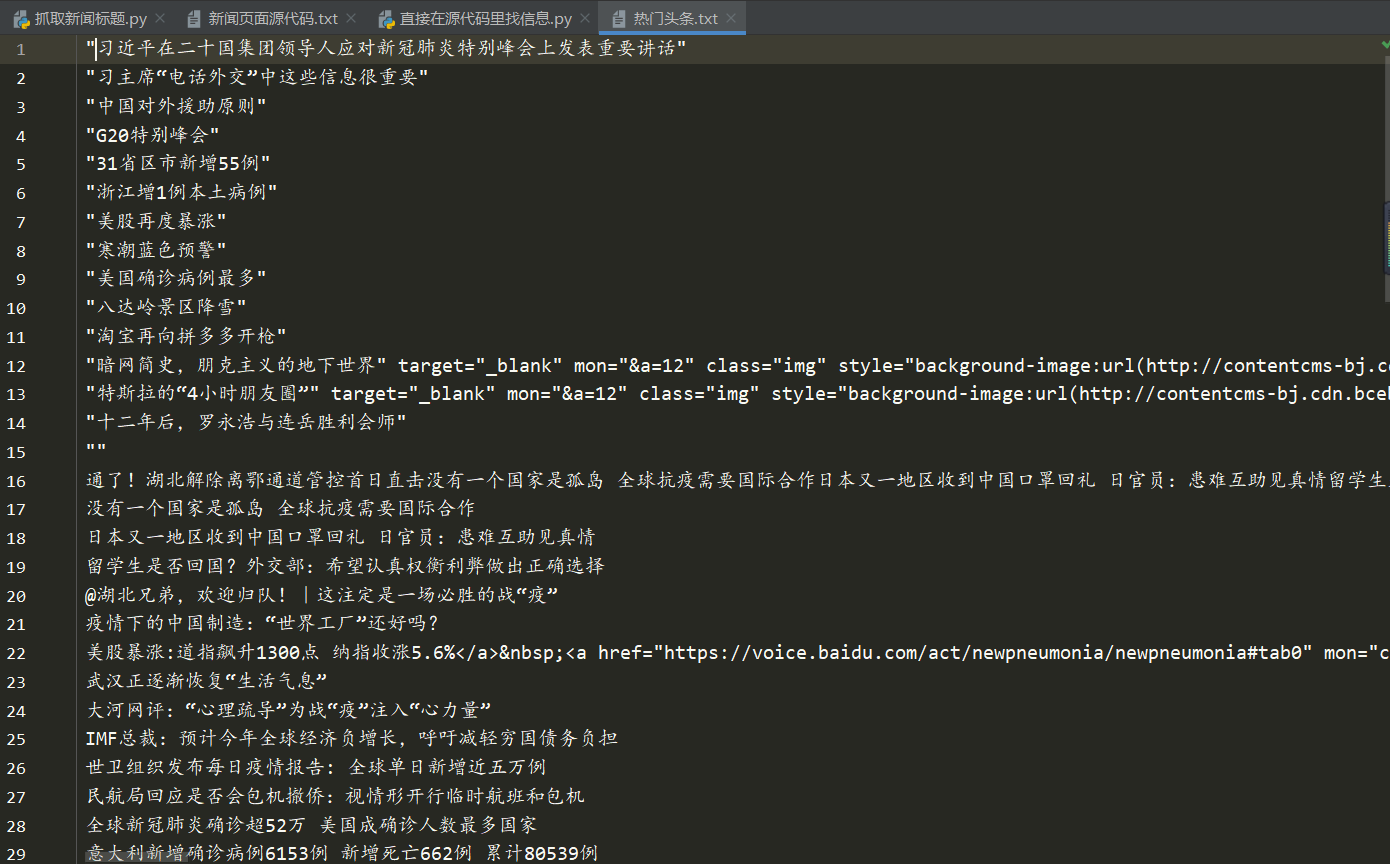Click the line "意大利新增确诊病例6153例"
This screenshot has width=1390, height=864.
pyautogui.click(x=342, y=854)
